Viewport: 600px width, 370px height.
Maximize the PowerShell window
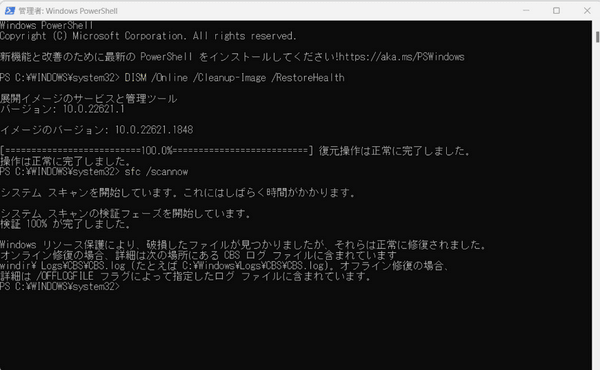(x=556, y=11)
